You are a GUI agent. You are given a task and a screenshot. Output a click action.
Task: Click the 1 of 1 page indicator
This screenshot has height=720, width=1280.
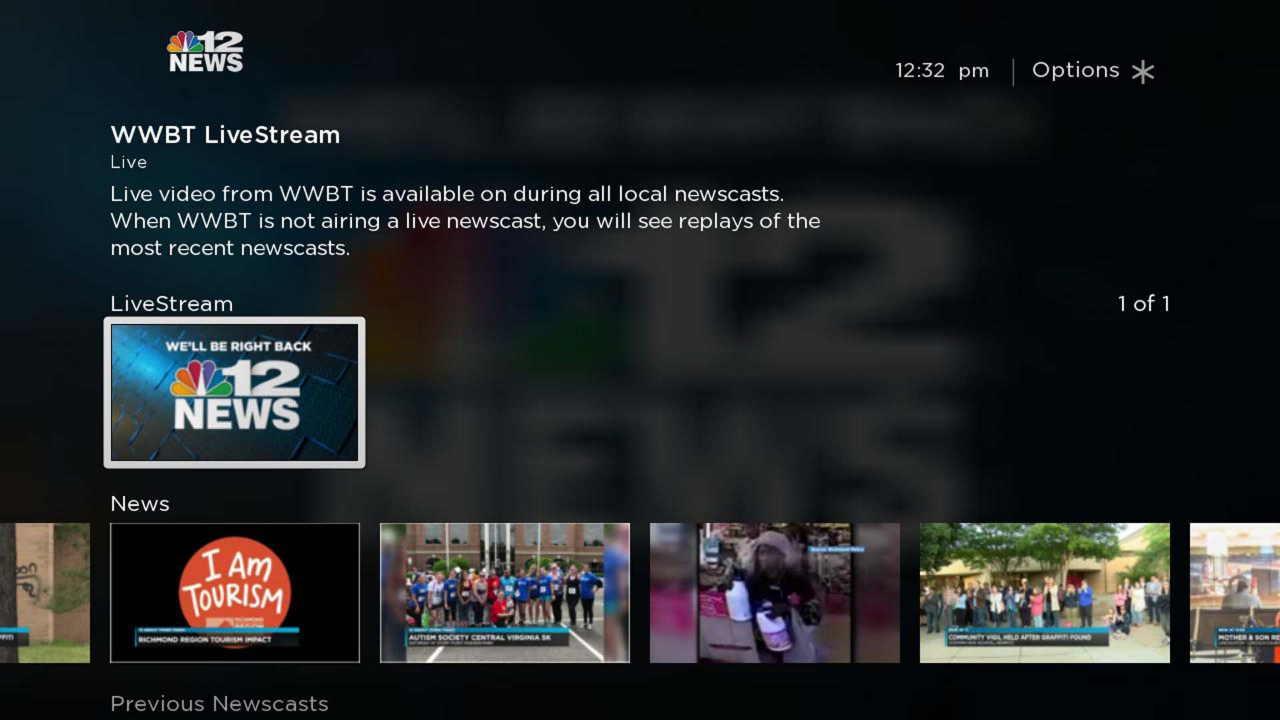[x=1143, y=304]
